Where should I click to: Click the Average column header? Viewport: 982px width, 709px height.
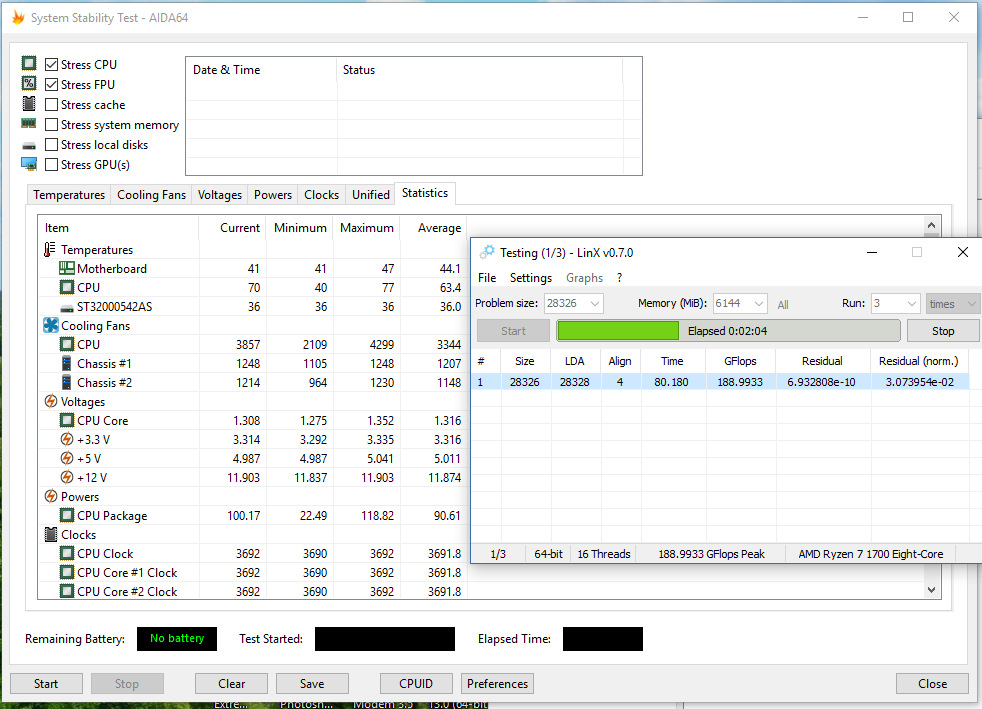[x=434, y=227]
